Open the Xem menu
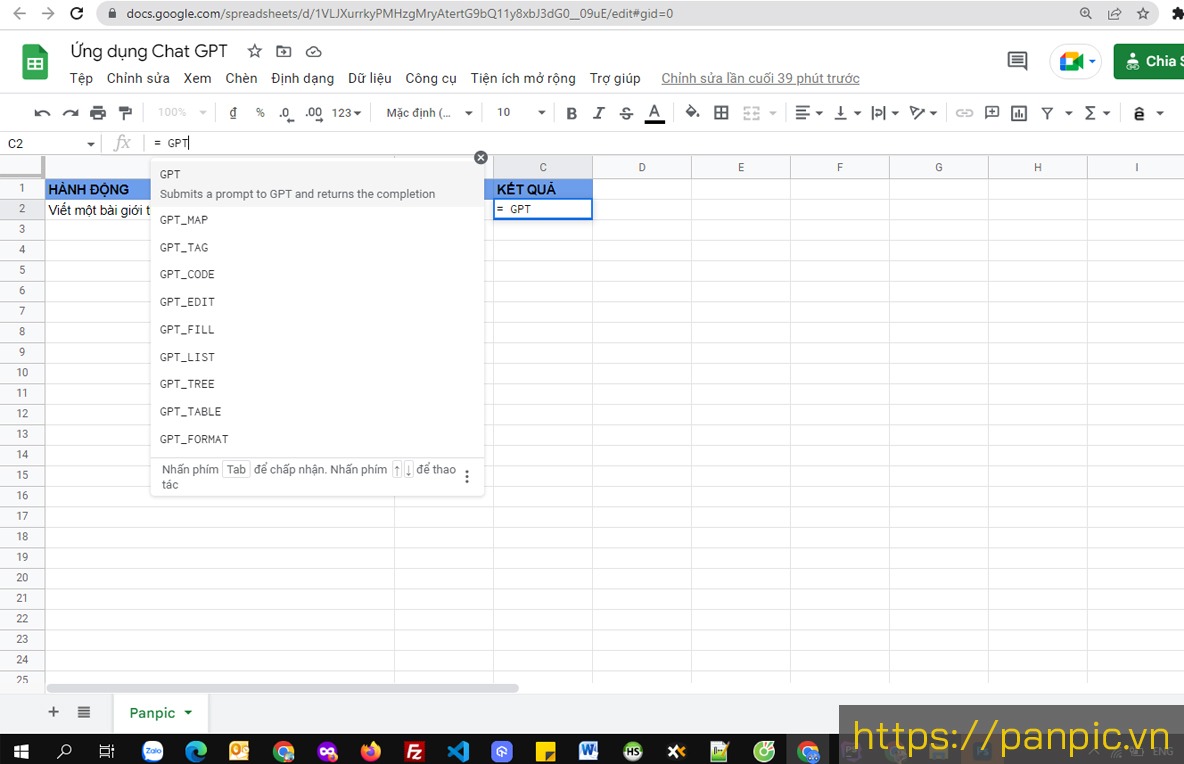 [197, 79]
